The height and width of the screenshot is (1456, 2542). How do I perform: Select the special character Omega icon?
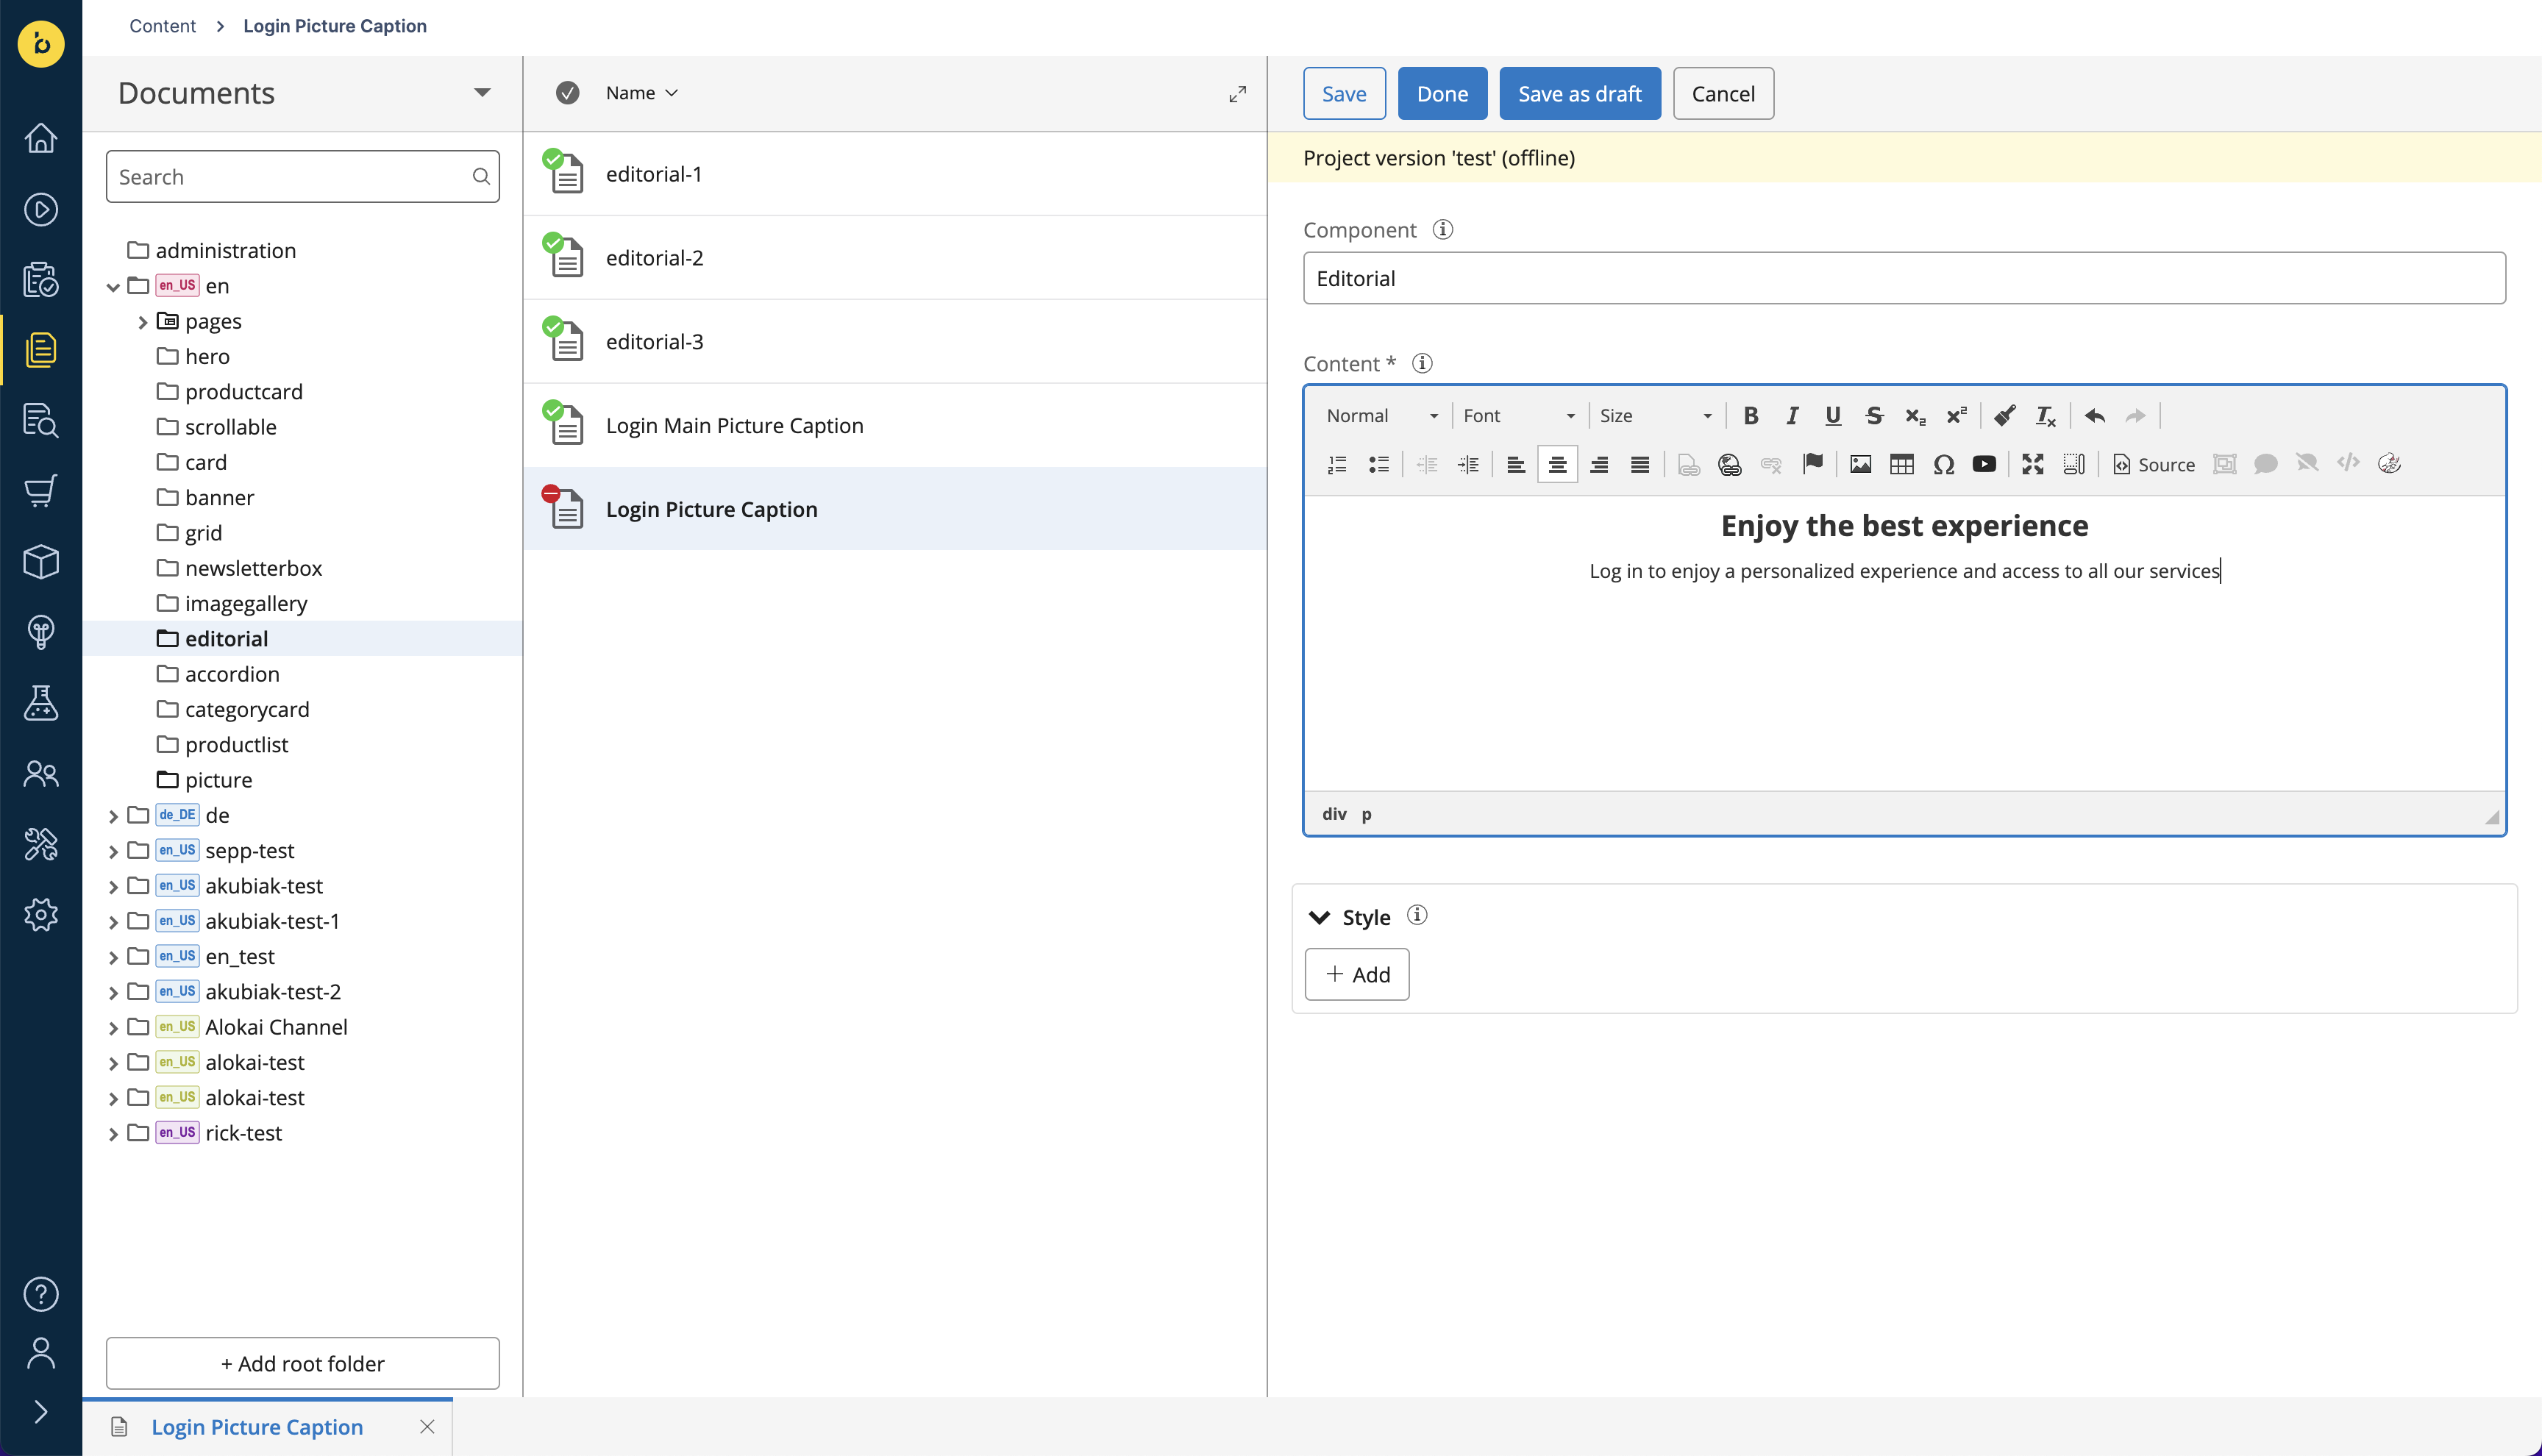pyautogui.click(x=1943, y=464)
